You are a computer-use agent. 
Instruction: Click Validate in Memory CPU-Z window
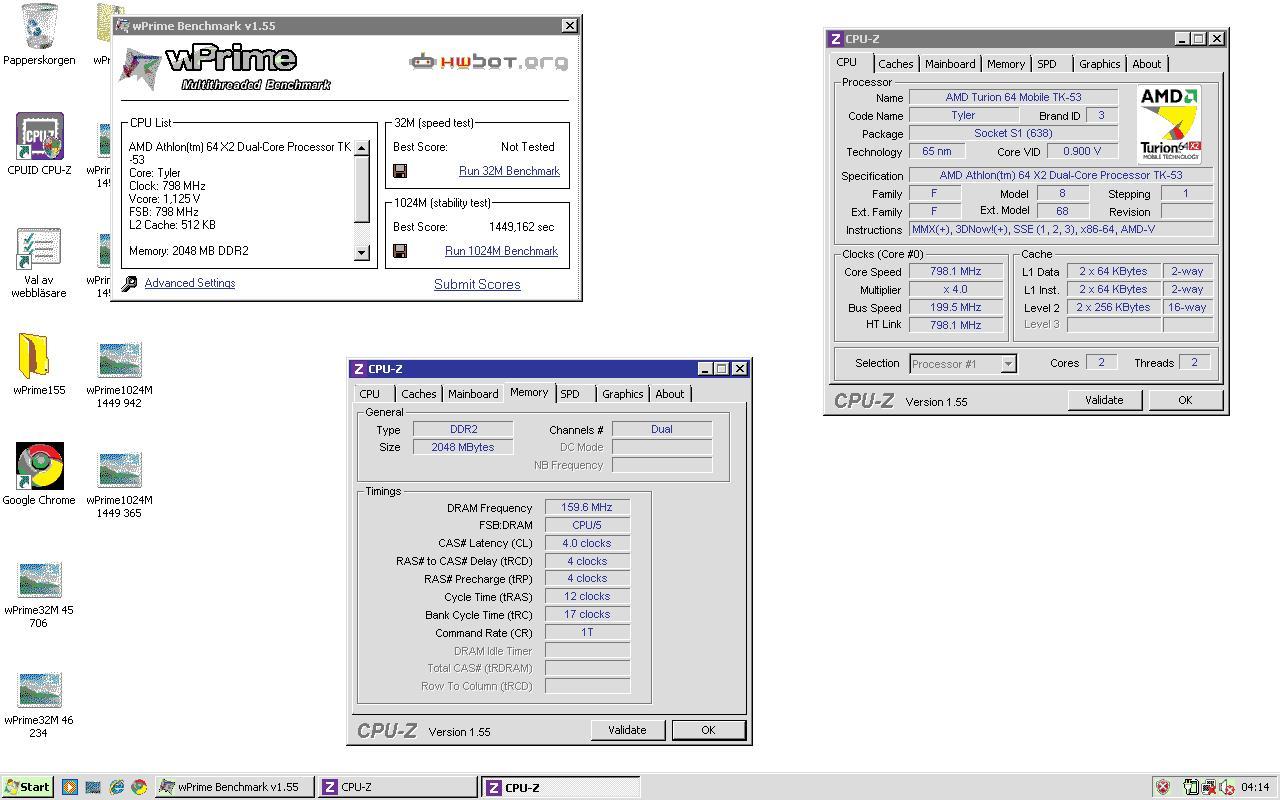coord(627,730)
